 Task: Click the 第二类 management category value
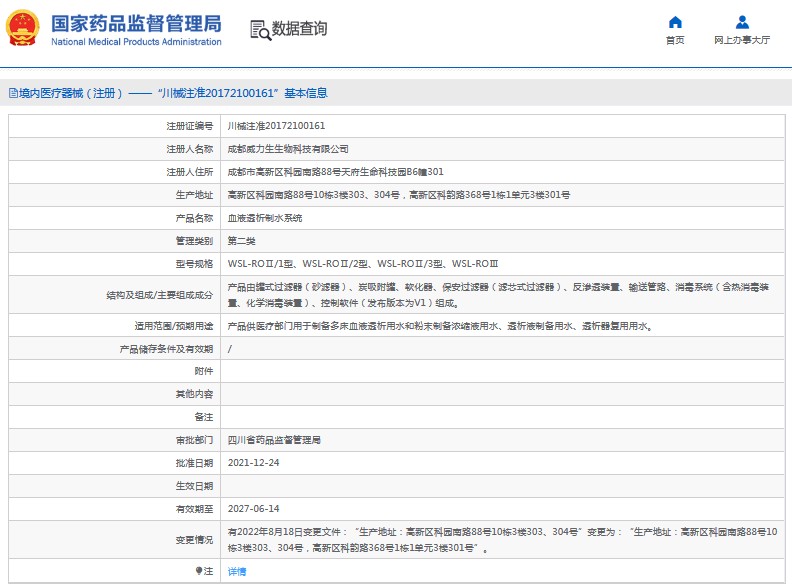point(242,241)
